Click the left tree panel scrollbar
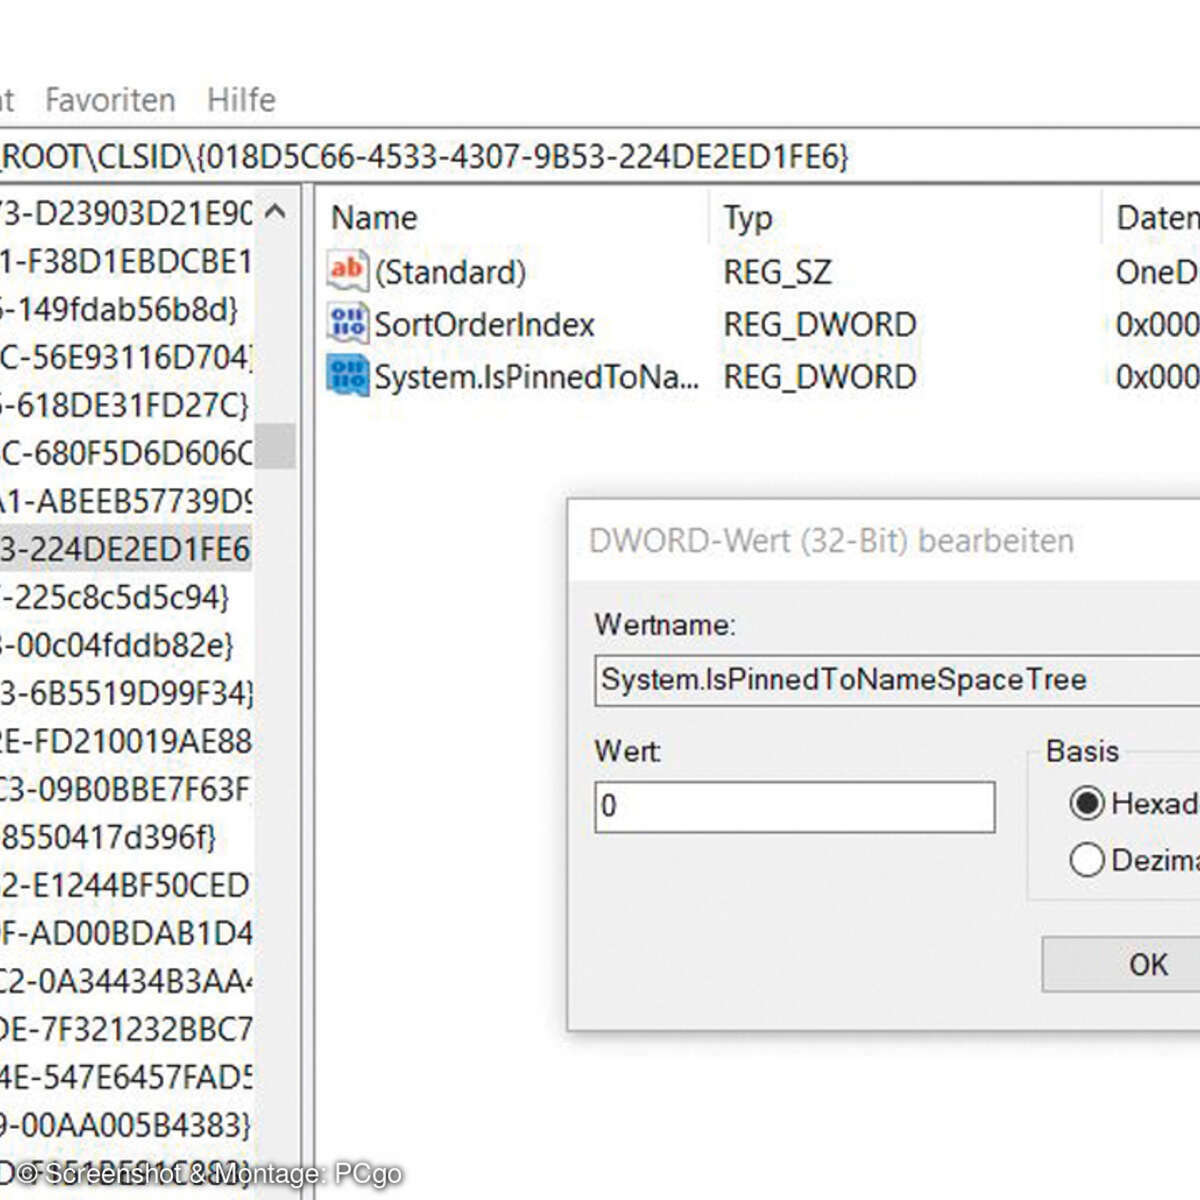Image resolution: width=1200 pixels, height=1200 pixels. [277, 430]
